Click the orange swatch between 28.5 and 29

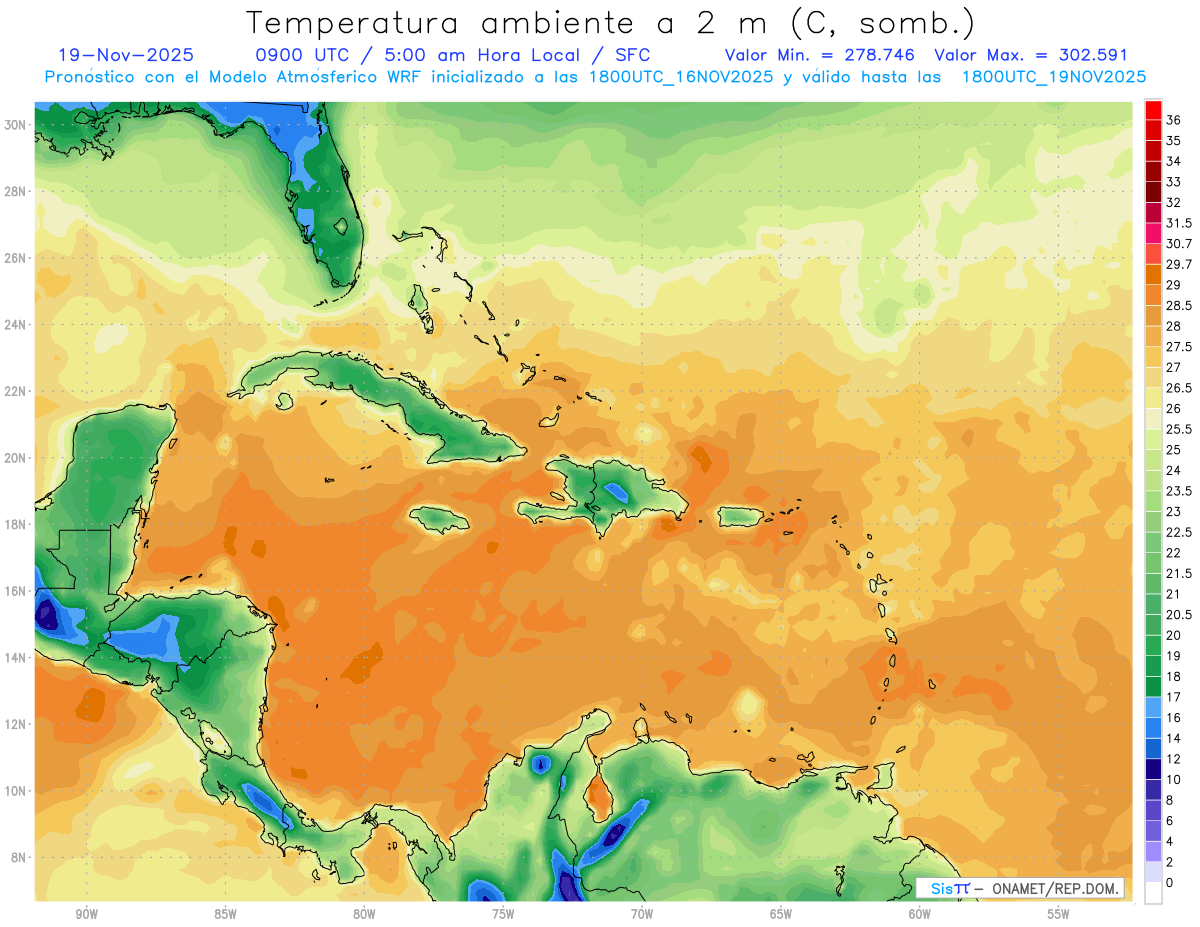click(1153, 295)
